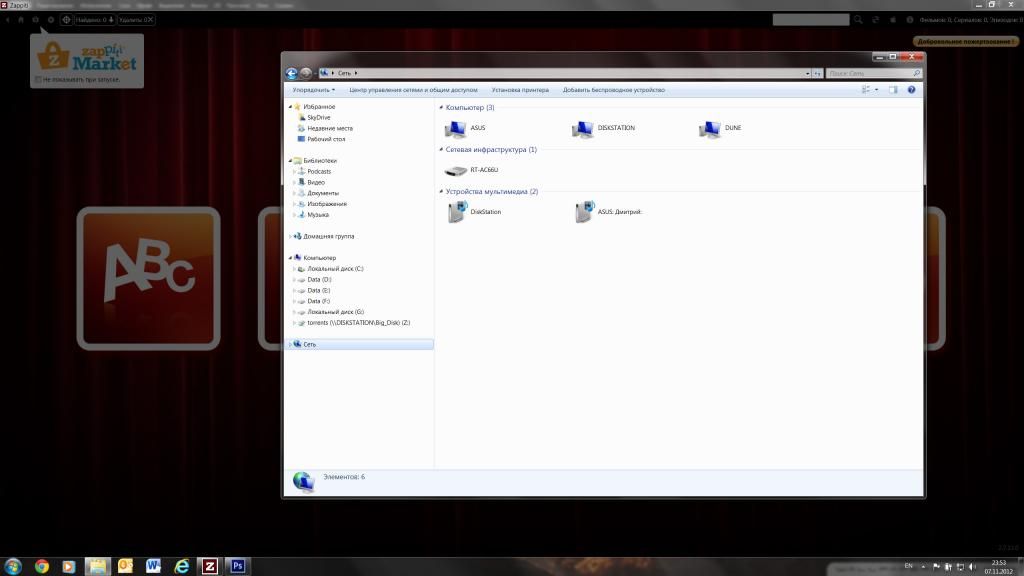Open Windows Media Player from the taskbar

pyautogui.click(x=69, y=566)
